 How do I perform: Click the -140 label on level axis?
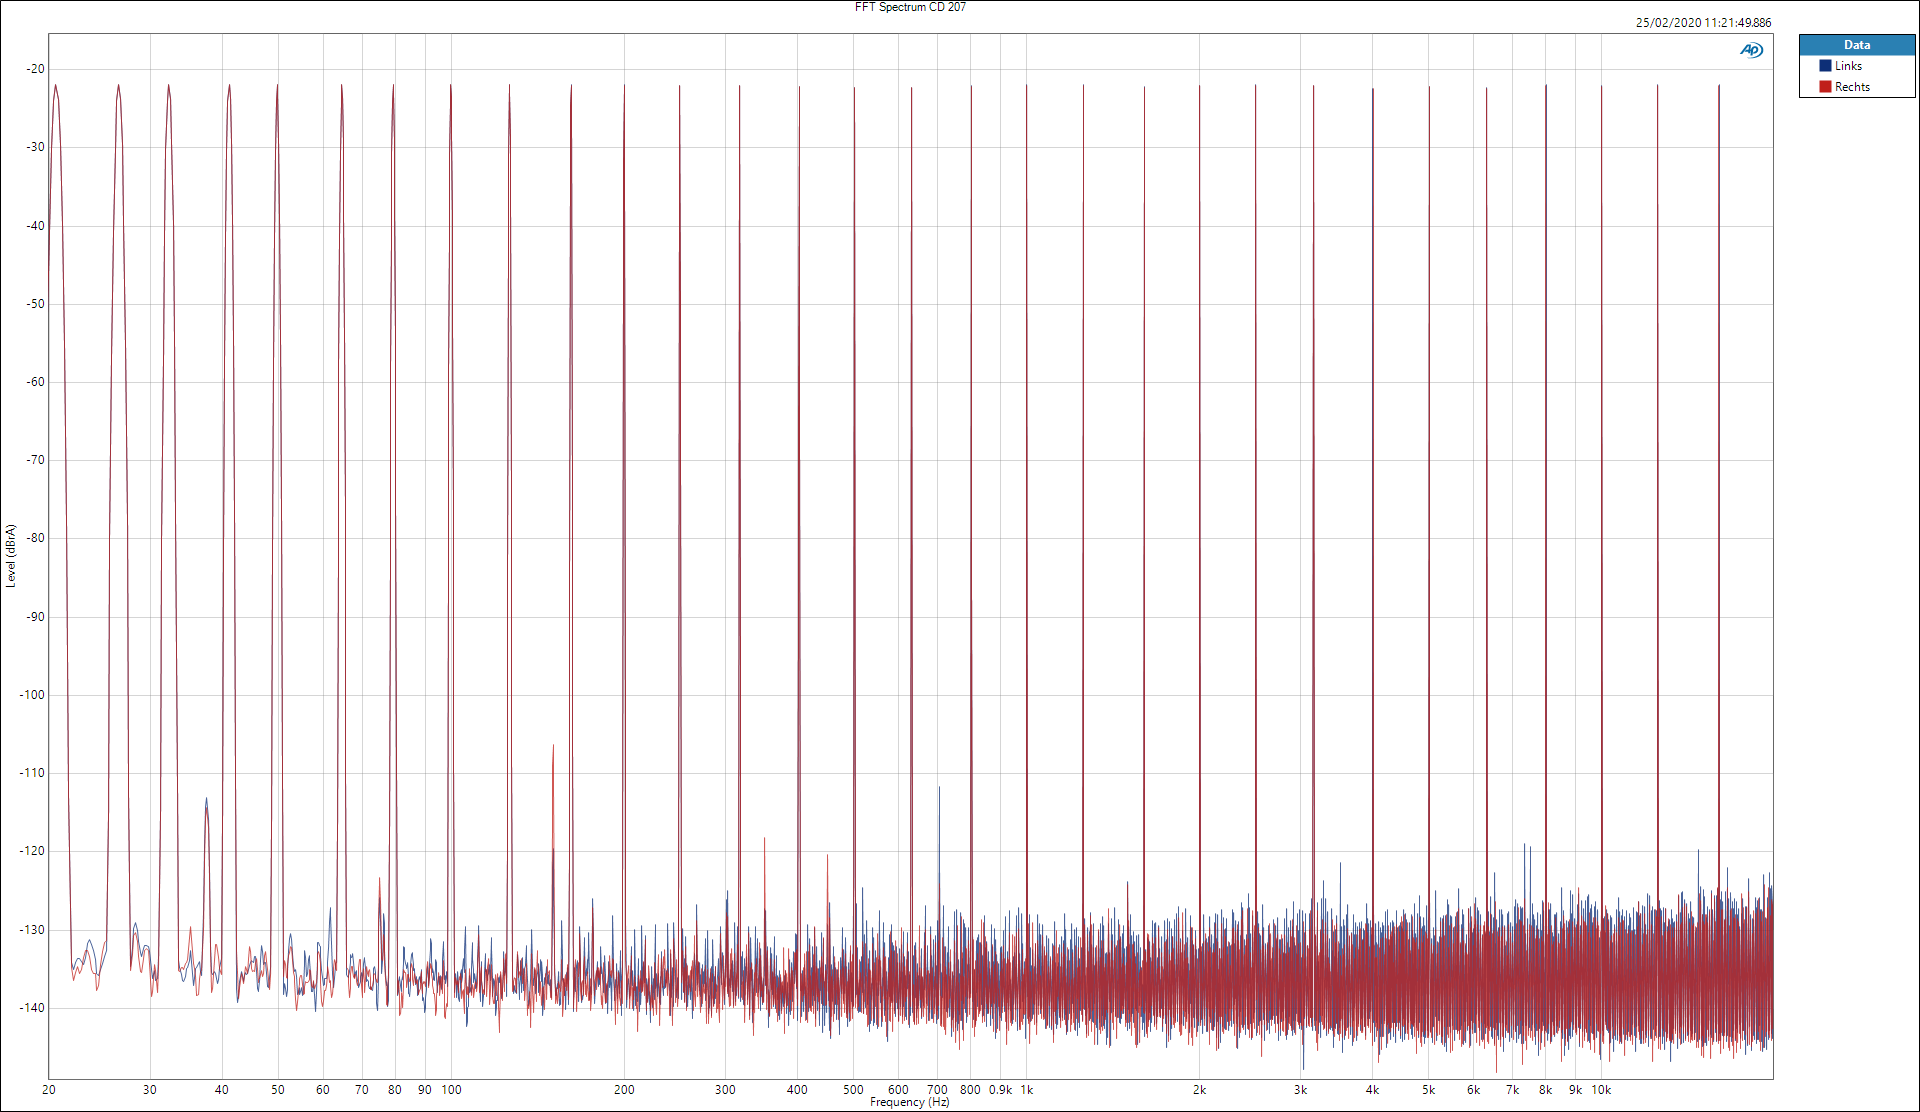pyautogui.click(x=34, y=1008)
